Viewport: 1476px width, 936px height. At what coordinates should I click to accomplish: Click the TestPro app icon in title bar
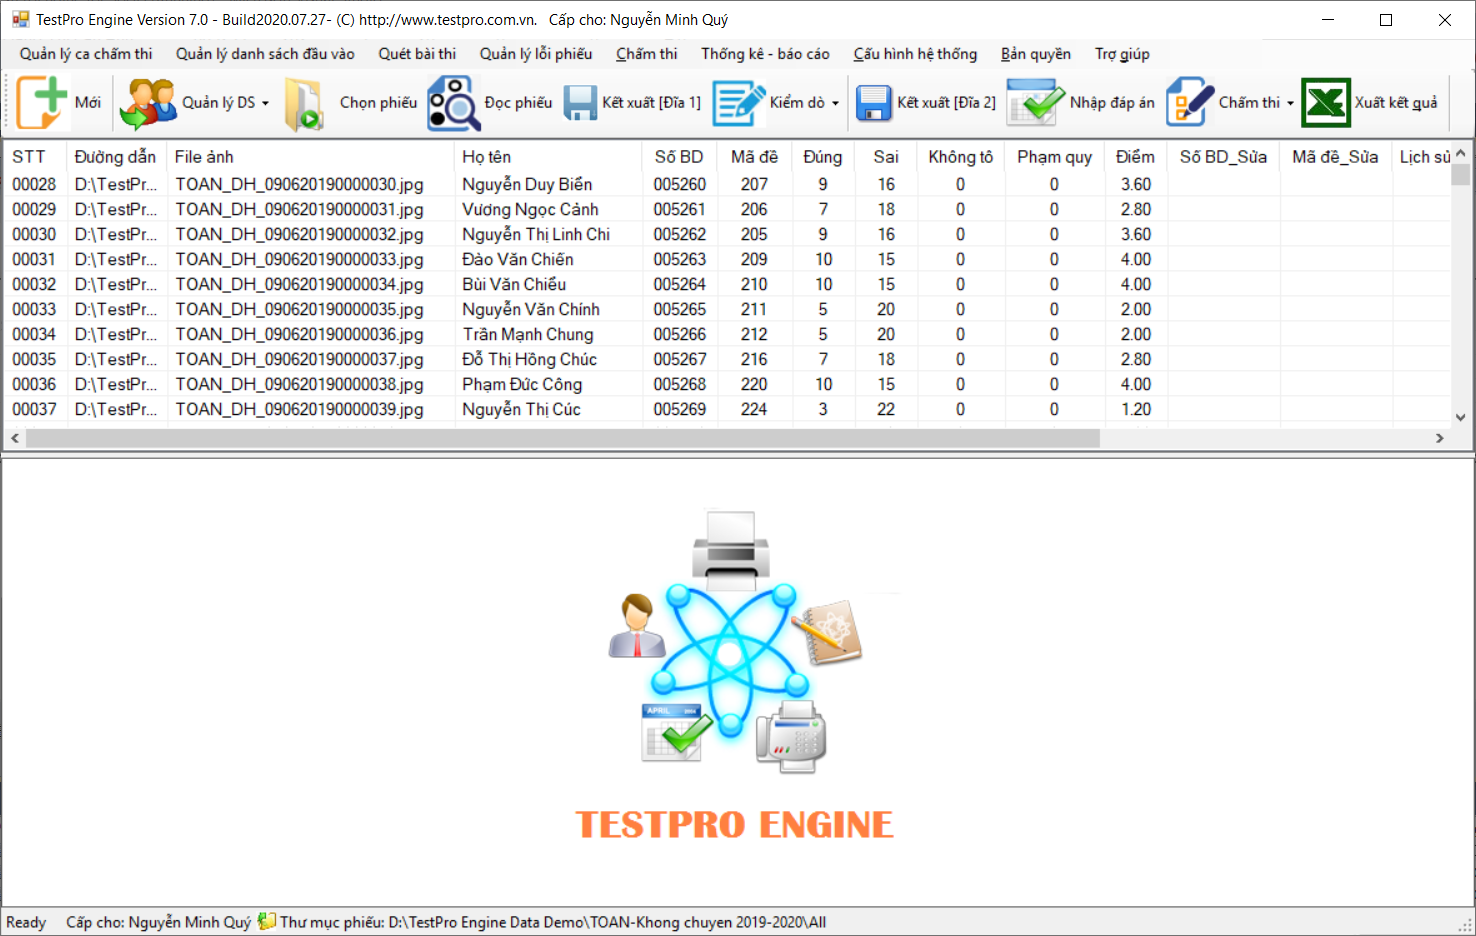coord(20,19)
